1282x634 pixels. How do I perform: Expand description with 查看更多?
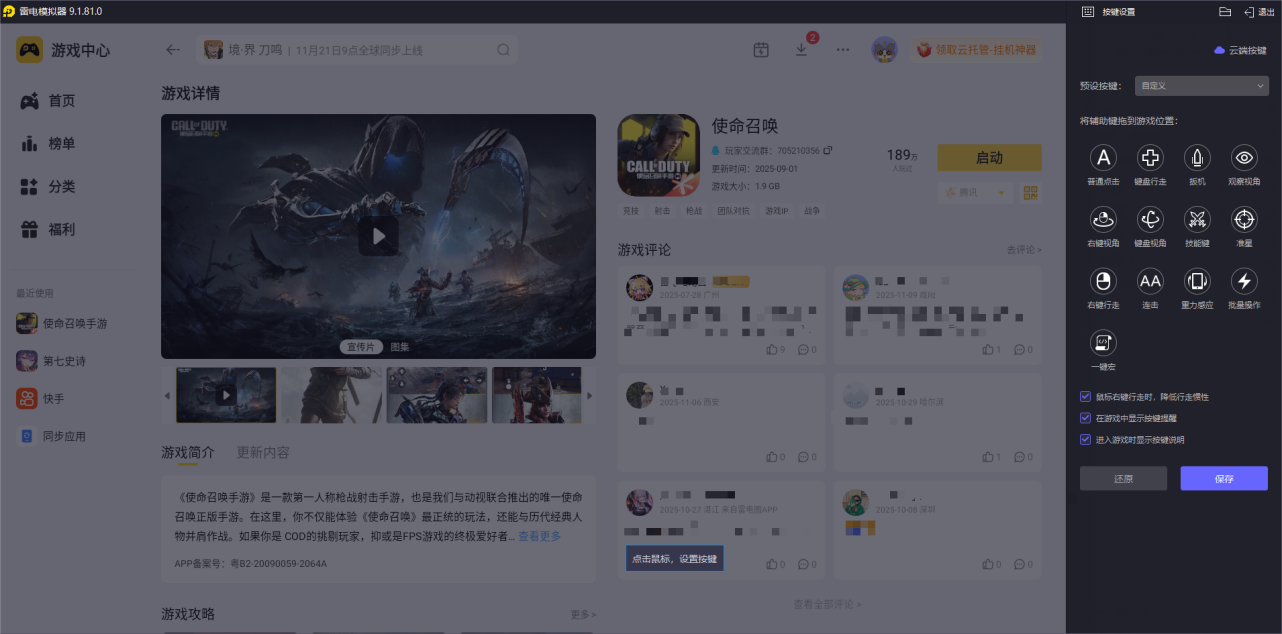click(x=539, y=536)
